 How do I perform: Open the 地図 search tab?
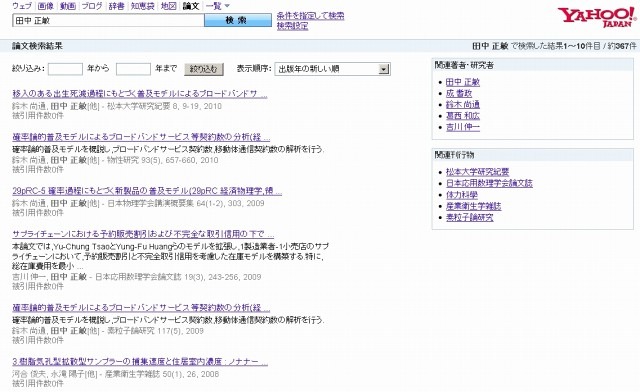pos(169,6)
